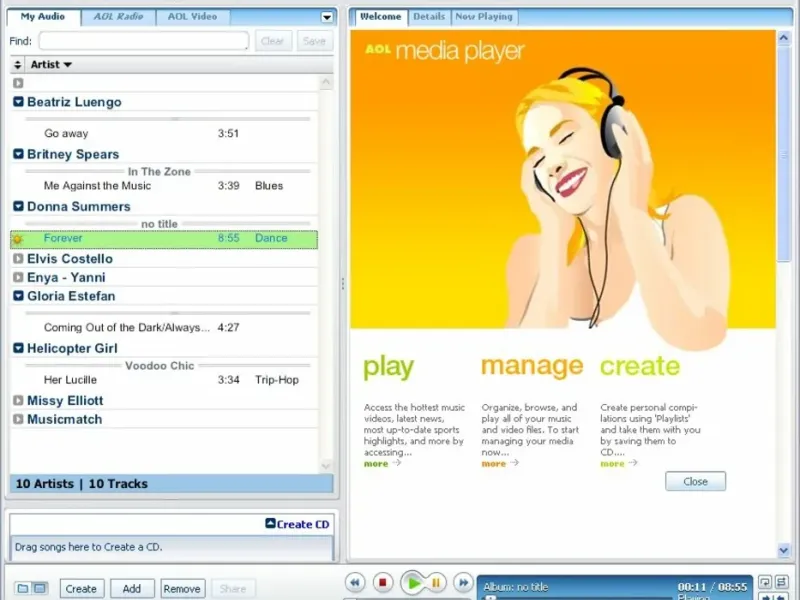
Task: Expand the Elvis Costello group
Action: point(18,259)
